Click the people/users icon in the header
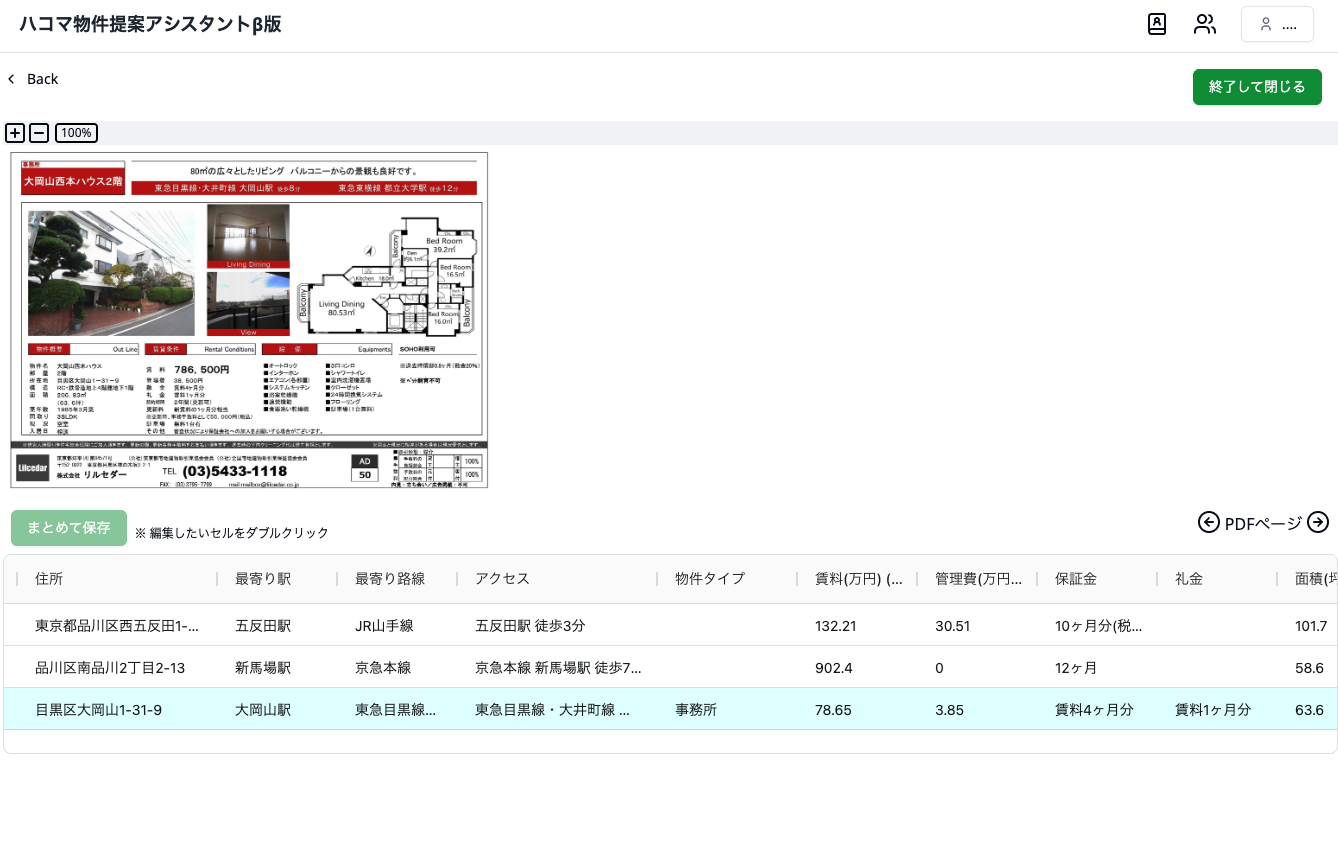Viewport: 1338px width, 864px height. [1205, 25]
